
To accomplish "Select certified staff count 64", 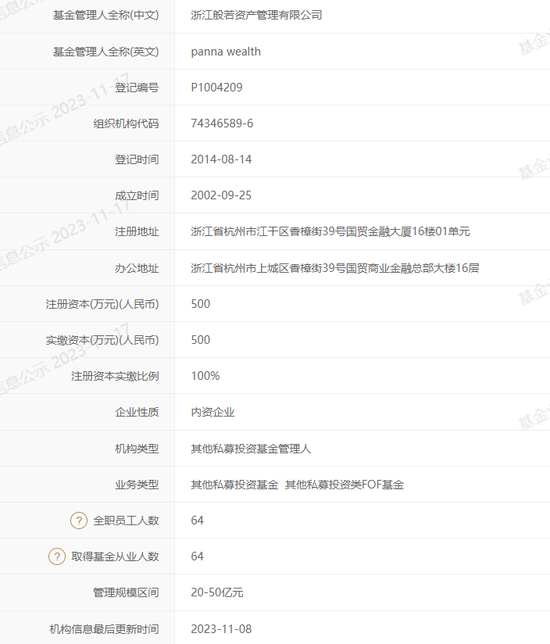I will pyautogui.click(x=197, y=557).
